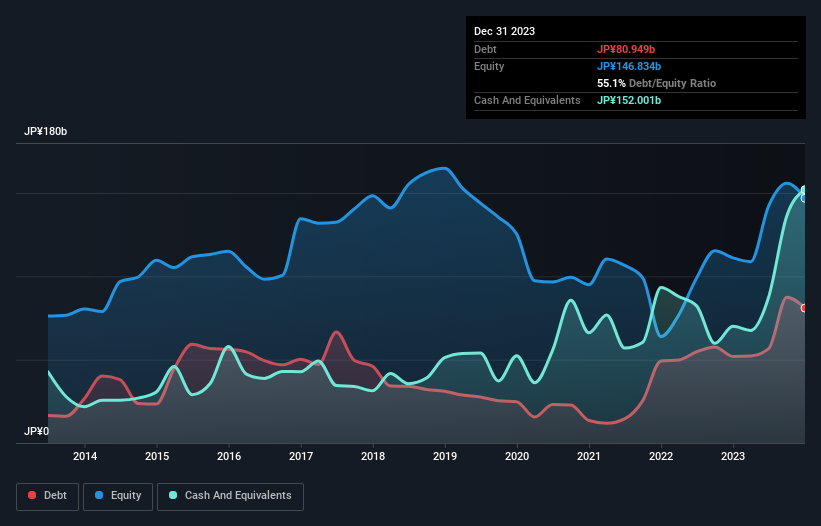Screen dimensions: 821x526
Task: Click Cash And Equivalents label in tooltip
Action: click(x=527, y=100)
